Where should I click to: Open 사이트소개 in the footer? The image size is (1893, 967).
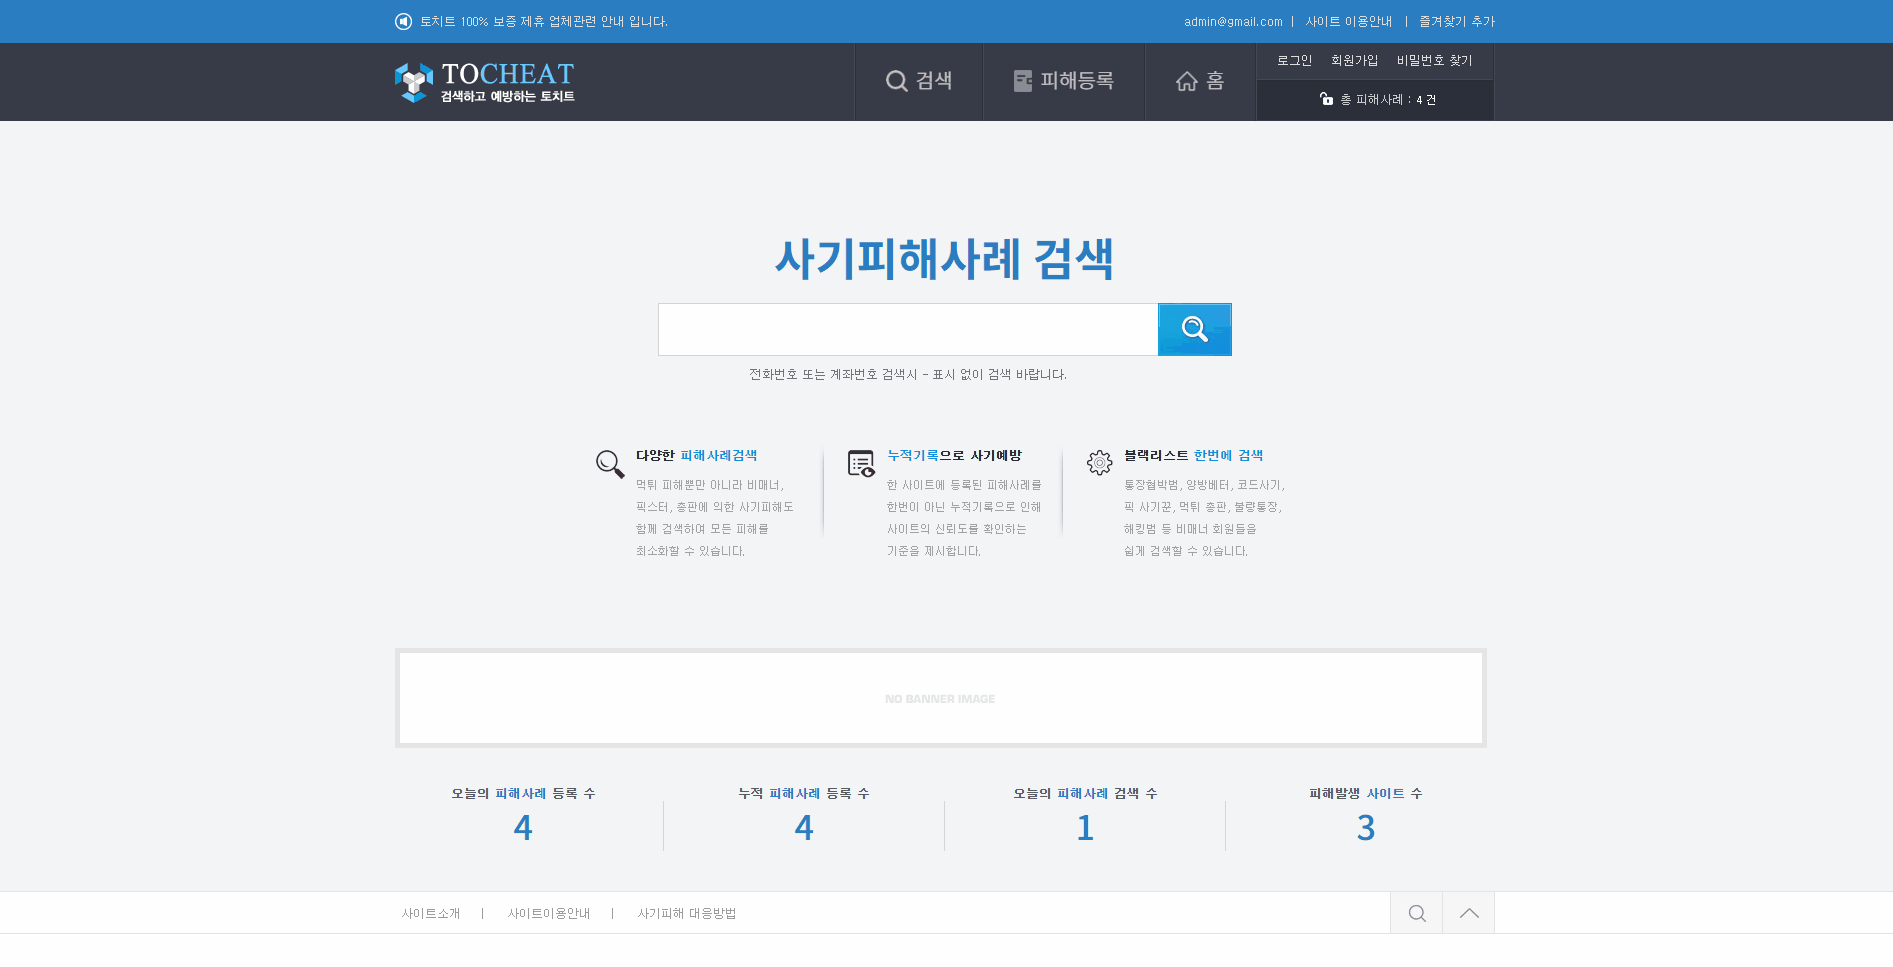pyautogui.click(x=431, y=914)
